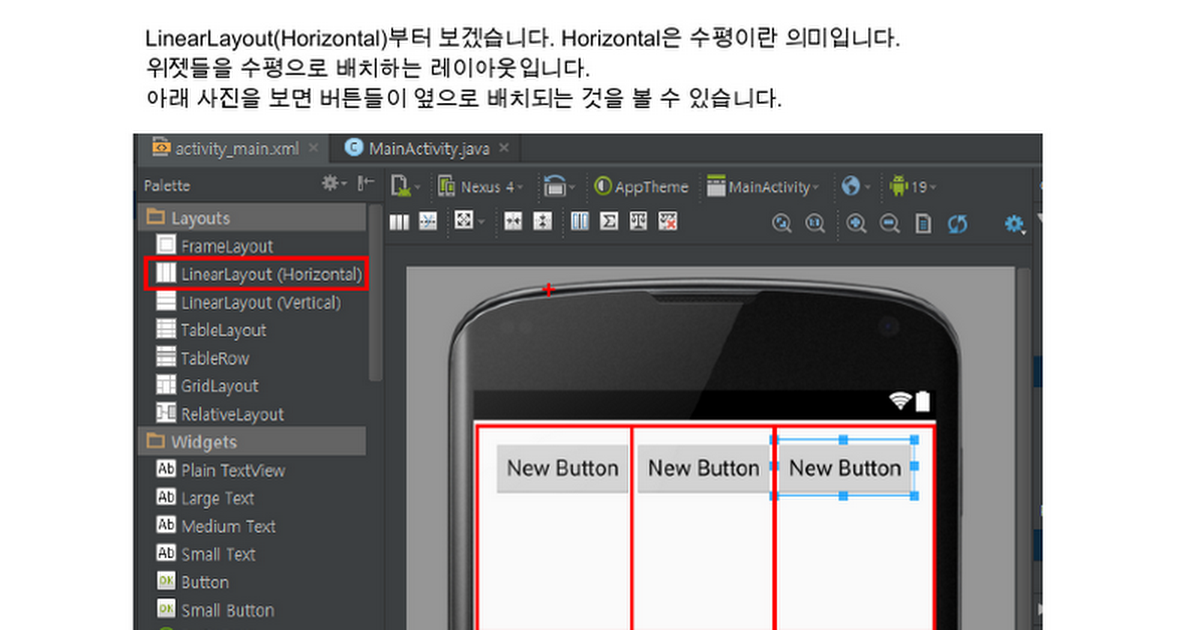1200x630 pixels.
Task: Choose RelativeLayout in the palette
Action: click(221, 413)
